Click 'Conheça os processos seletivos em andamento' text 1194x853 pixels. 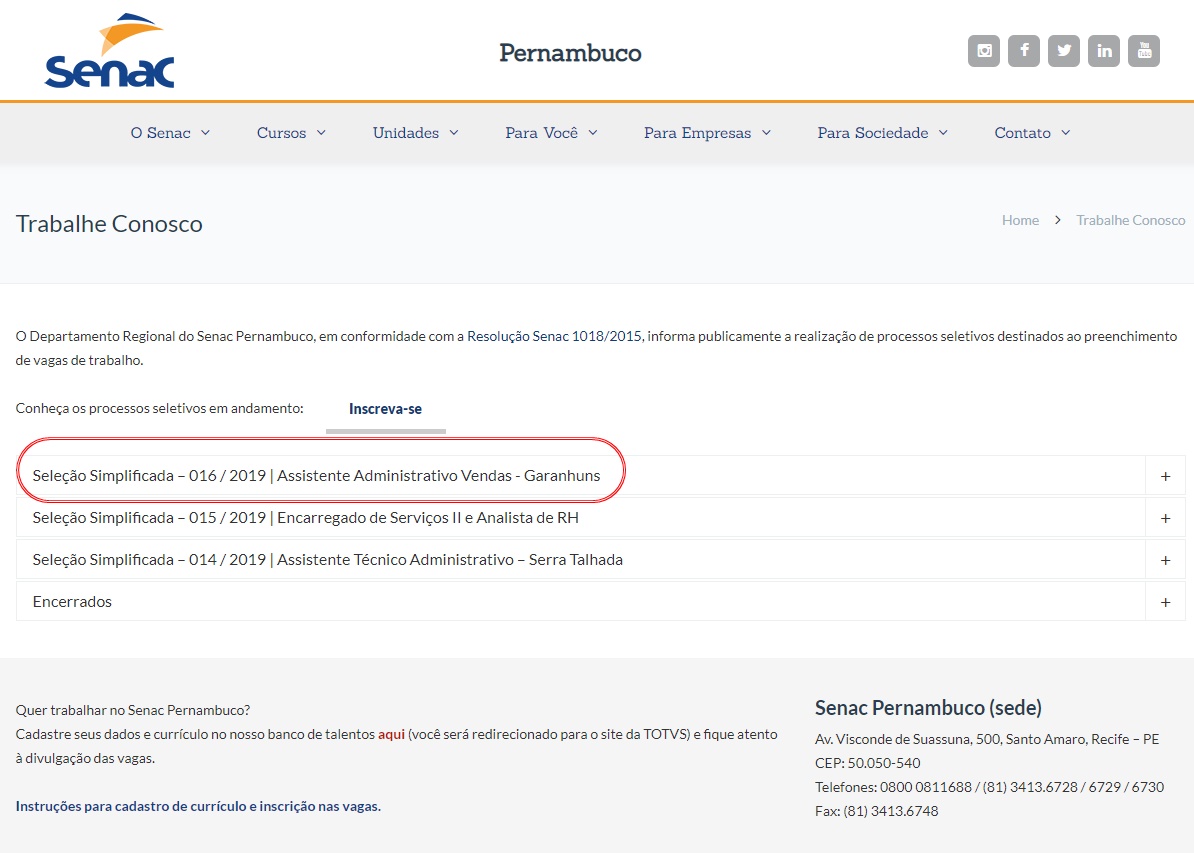tap(159, 408)
